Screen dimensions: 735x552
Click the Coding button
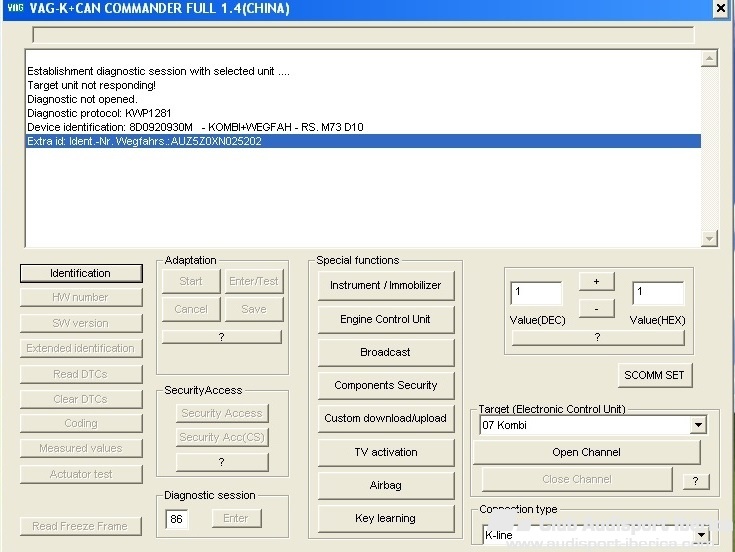click(x=81, y=423)
